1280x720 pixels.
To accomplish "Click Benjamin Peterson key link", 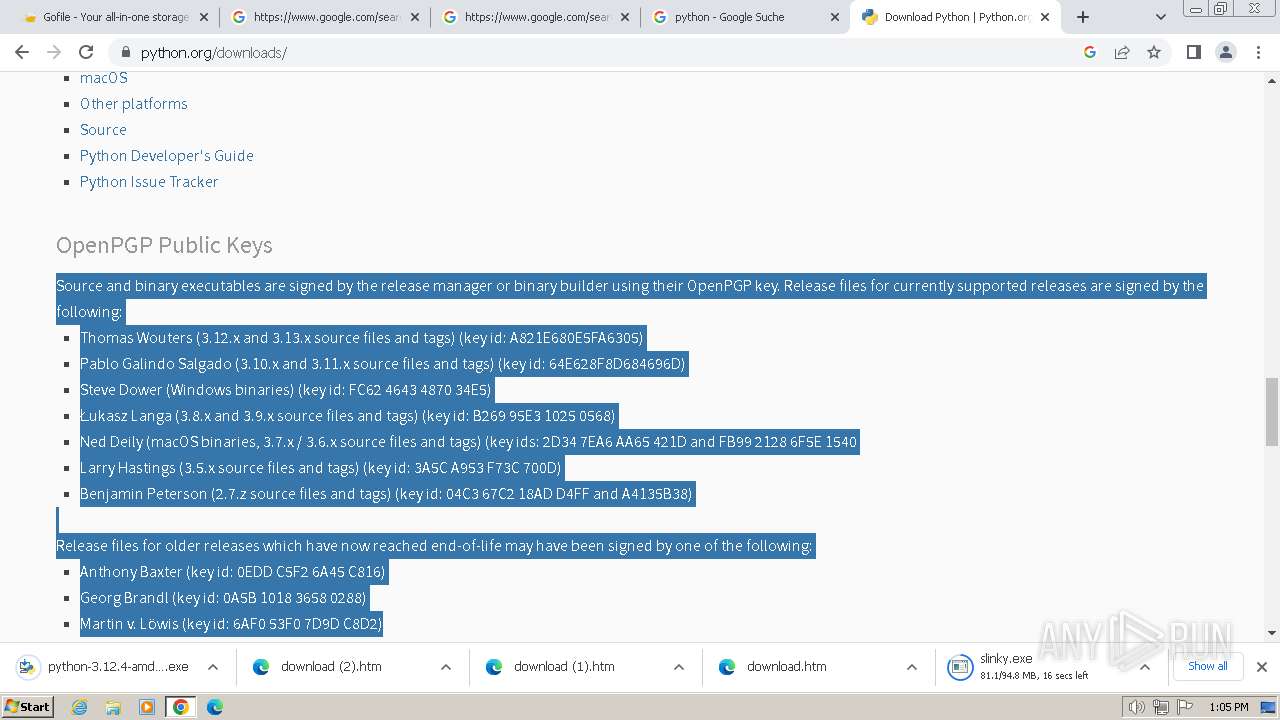I will click(x=386, y=494).
